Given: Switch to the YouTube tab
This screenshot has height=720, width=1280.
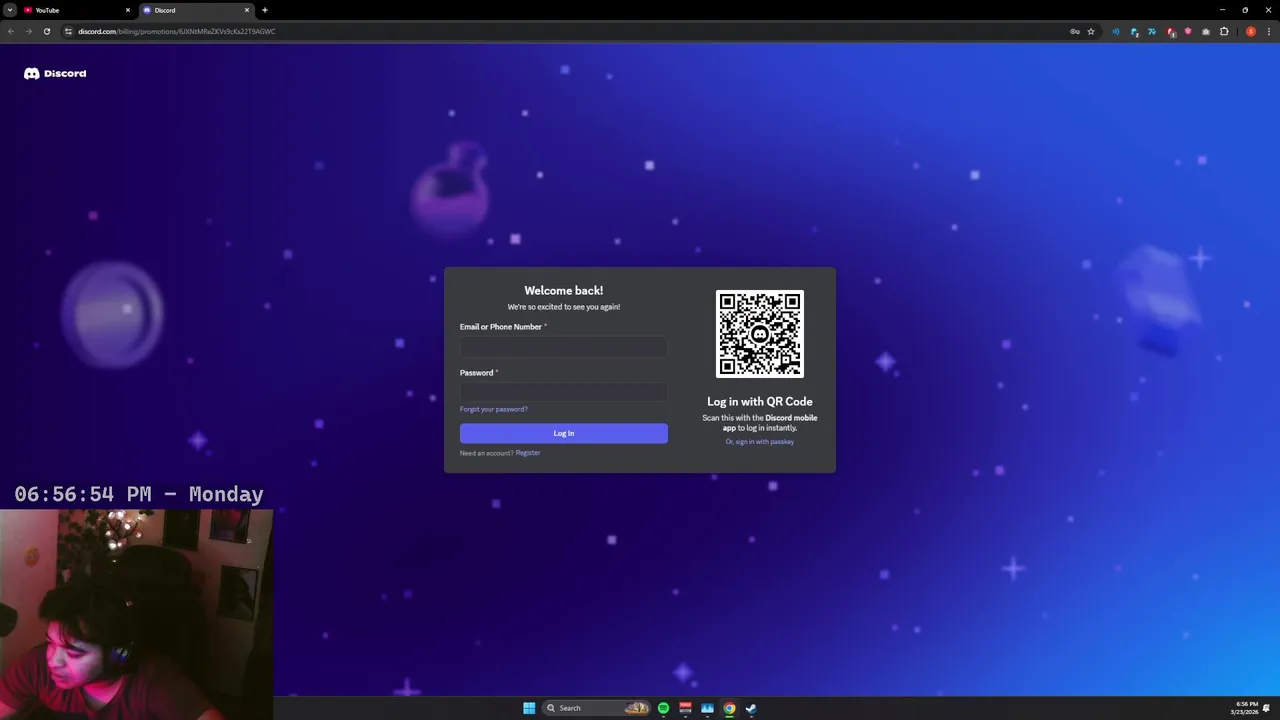Looking at the screenshot, I should 75,10.
